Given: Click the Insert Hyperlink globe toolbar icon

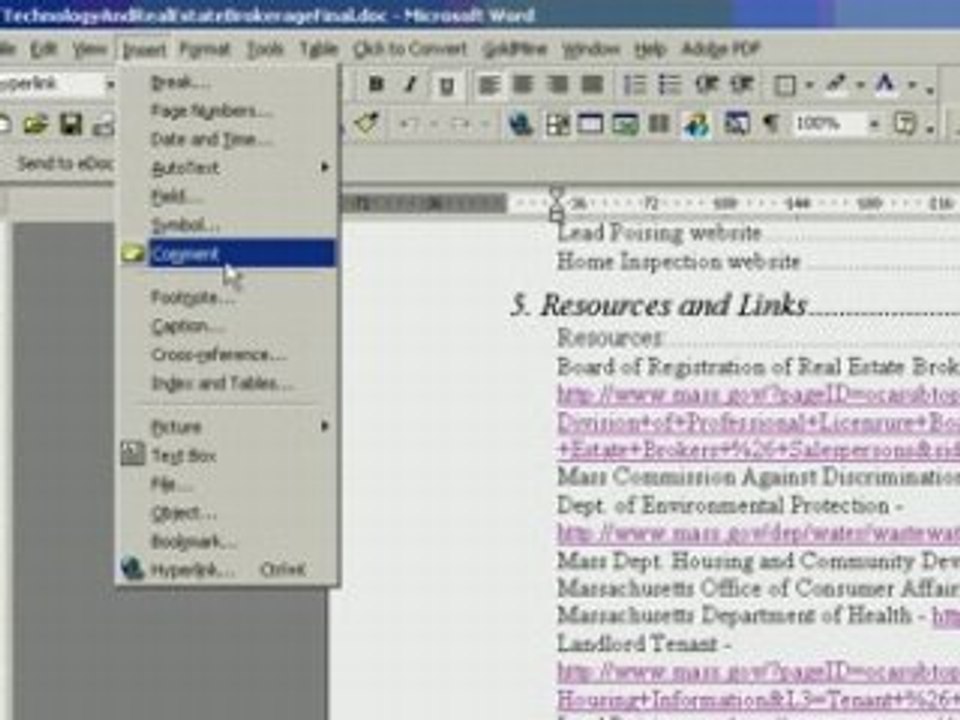Looking at the screenshot, I should point(521,125).
